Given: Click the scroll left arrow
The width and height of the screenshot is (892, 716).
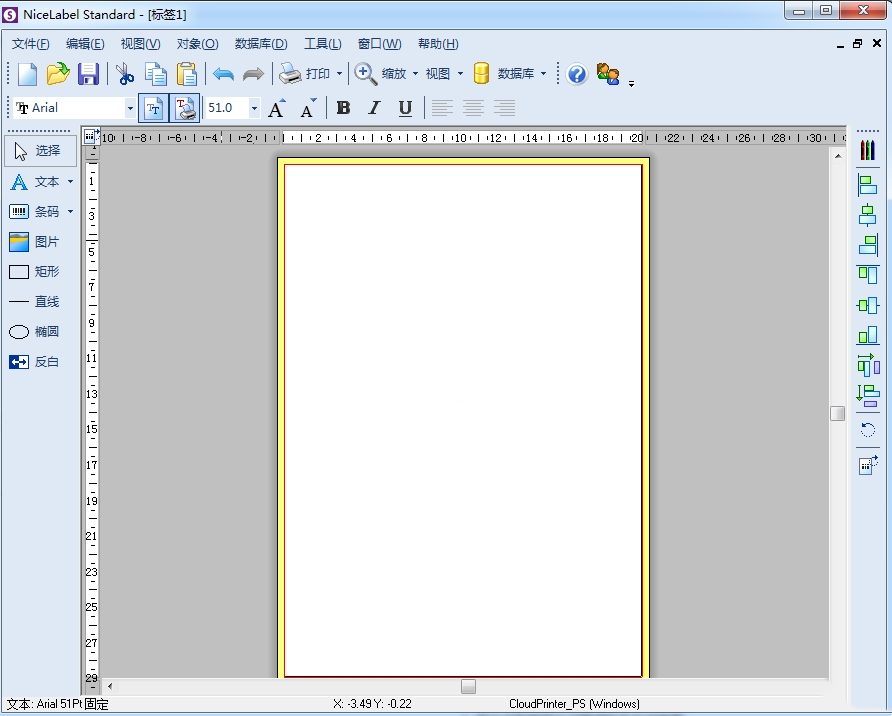Looking at the screenshot, I should tap(110, 686).
